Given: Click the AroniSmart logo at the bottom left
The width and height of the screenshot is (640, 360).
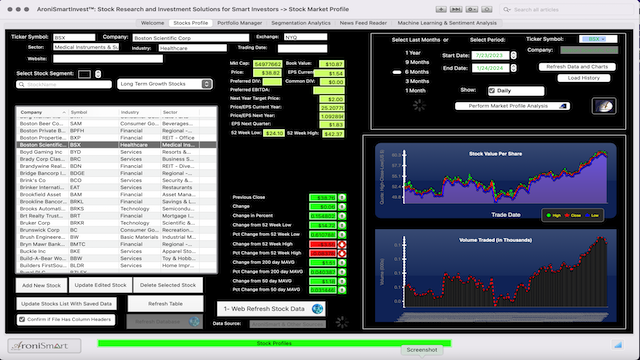Looking at the screenshot, I should click(x=44, y=346).
